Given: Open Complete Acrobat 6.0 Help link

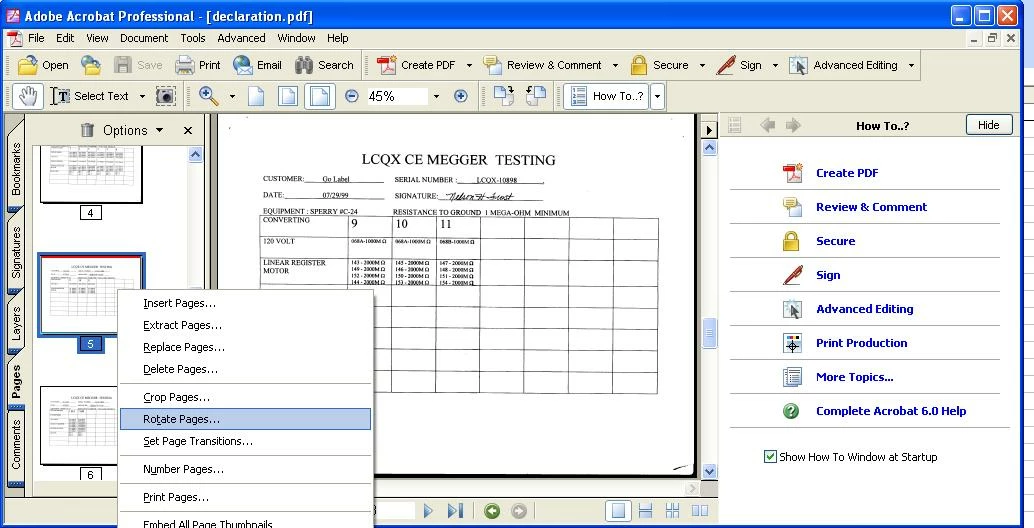Looking at the screenshot, I should click(891, 411).
